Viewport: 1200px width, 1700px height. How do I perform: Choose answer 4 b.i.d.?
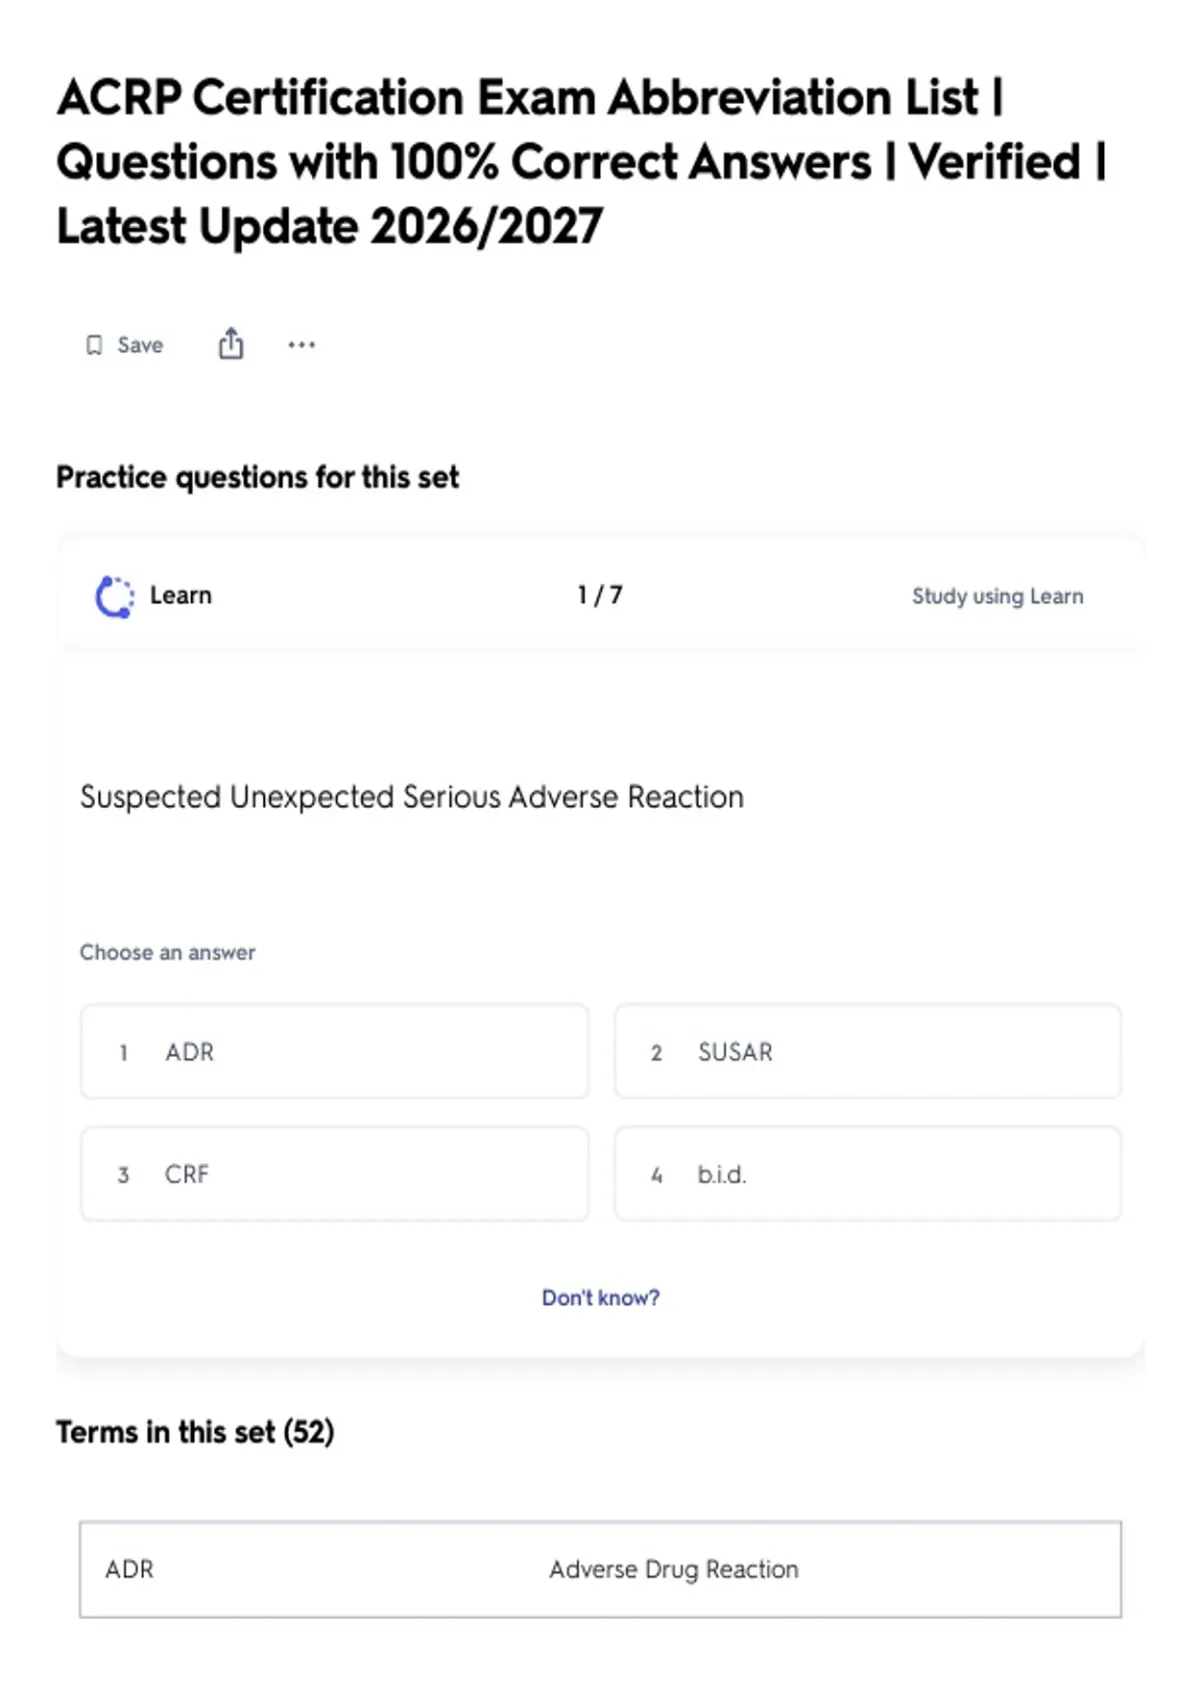pos(867,1174)
